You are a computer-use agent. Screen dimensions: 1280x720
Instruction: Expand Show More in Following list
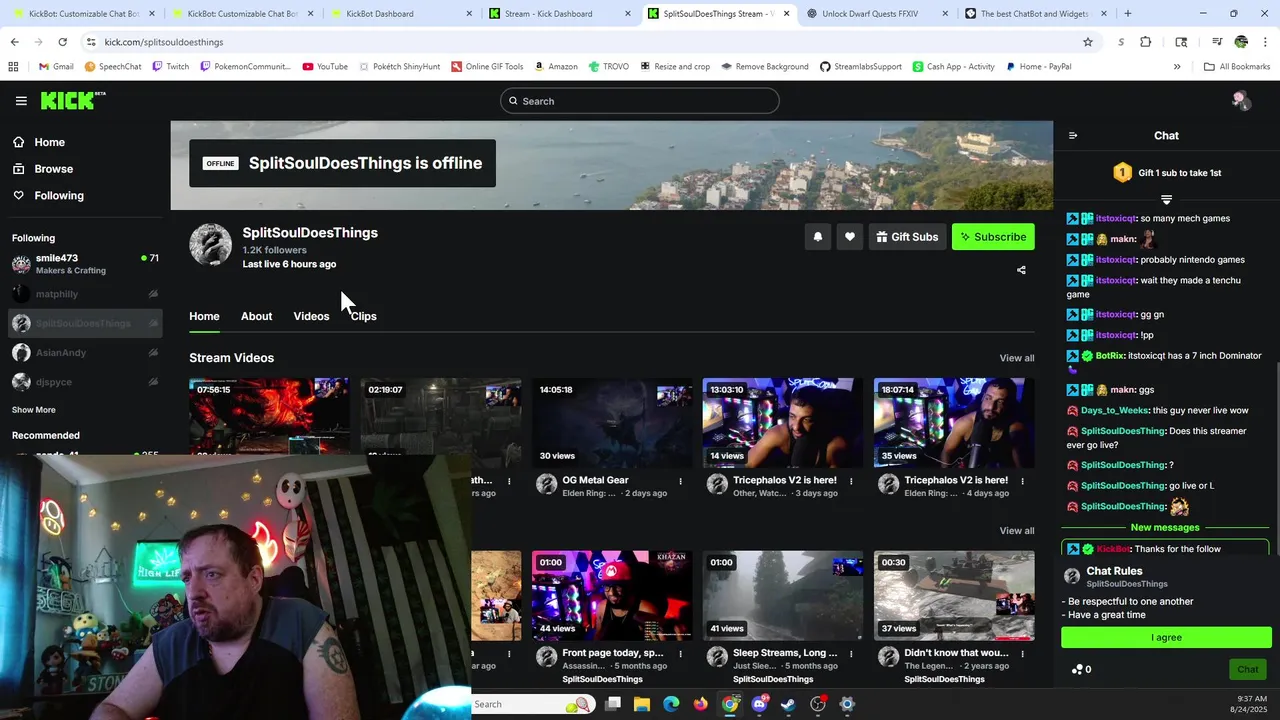[x=34, y=410]
